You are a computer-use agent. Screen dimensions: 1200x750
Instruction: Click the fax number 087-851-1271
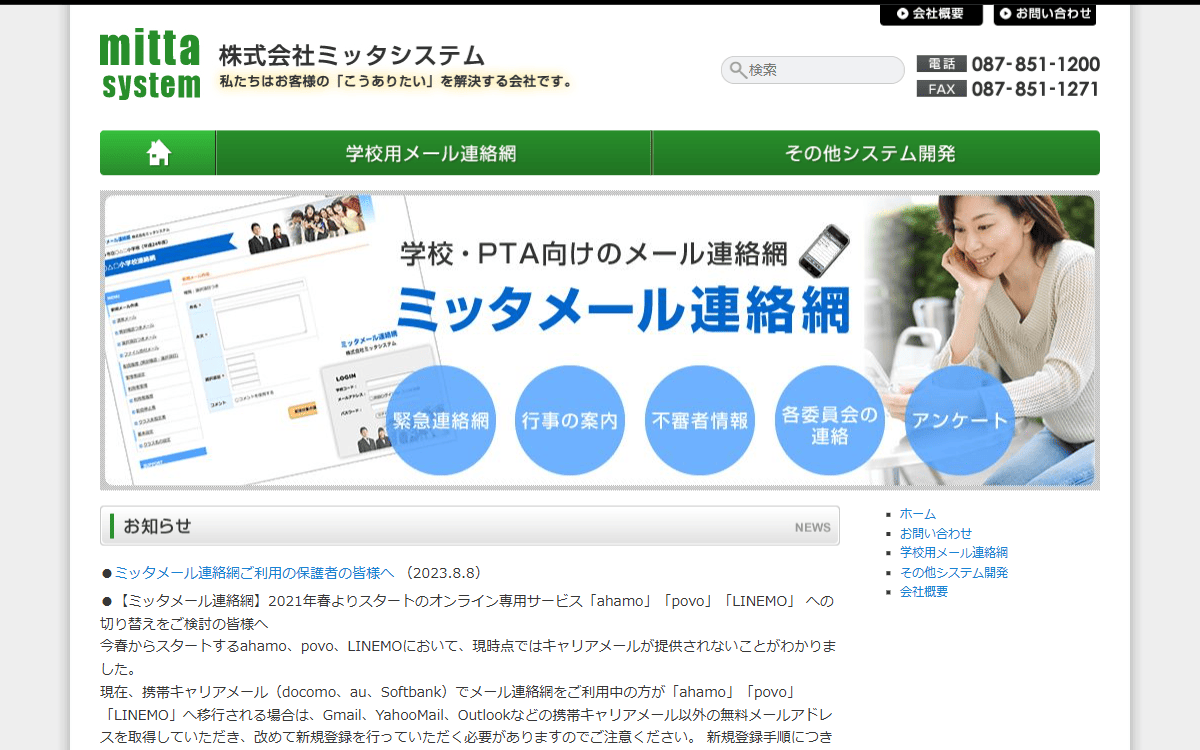click(1036, 89)
